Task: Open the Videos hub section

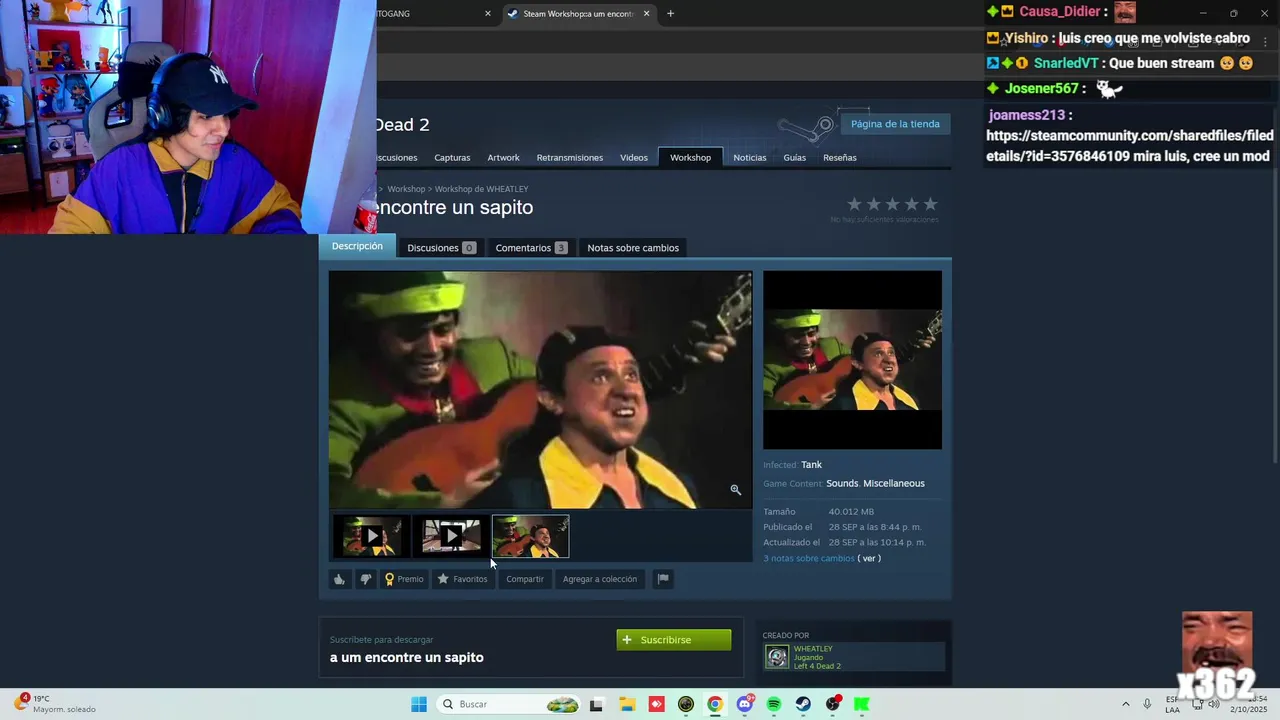Action: pyautogui.click(x=634, y=158)
